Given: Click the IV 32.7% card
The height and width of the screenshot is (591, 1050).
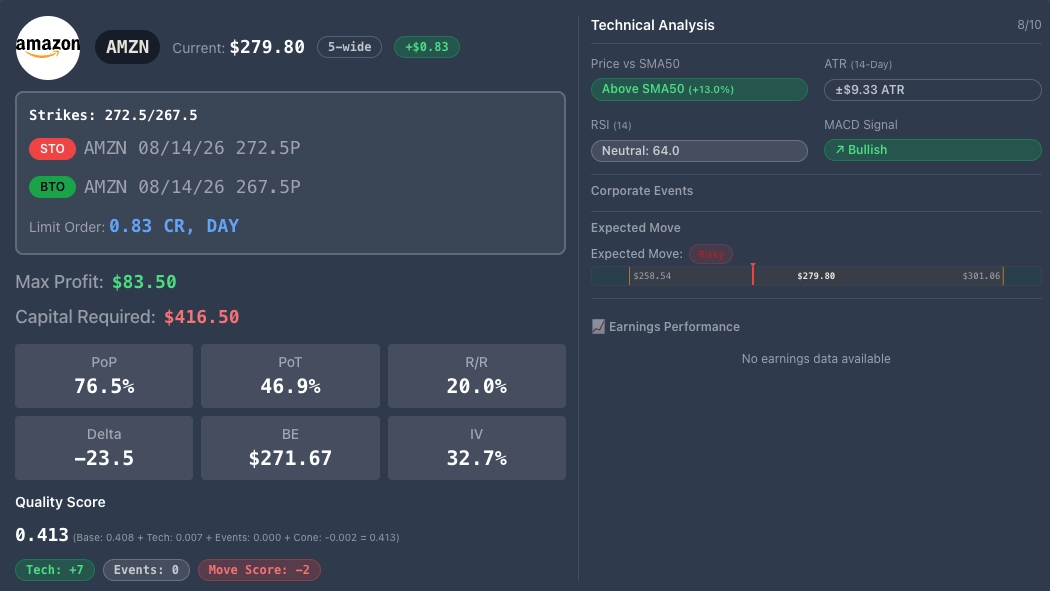Looking at the screenshot, I should click(x=477, y=448).
